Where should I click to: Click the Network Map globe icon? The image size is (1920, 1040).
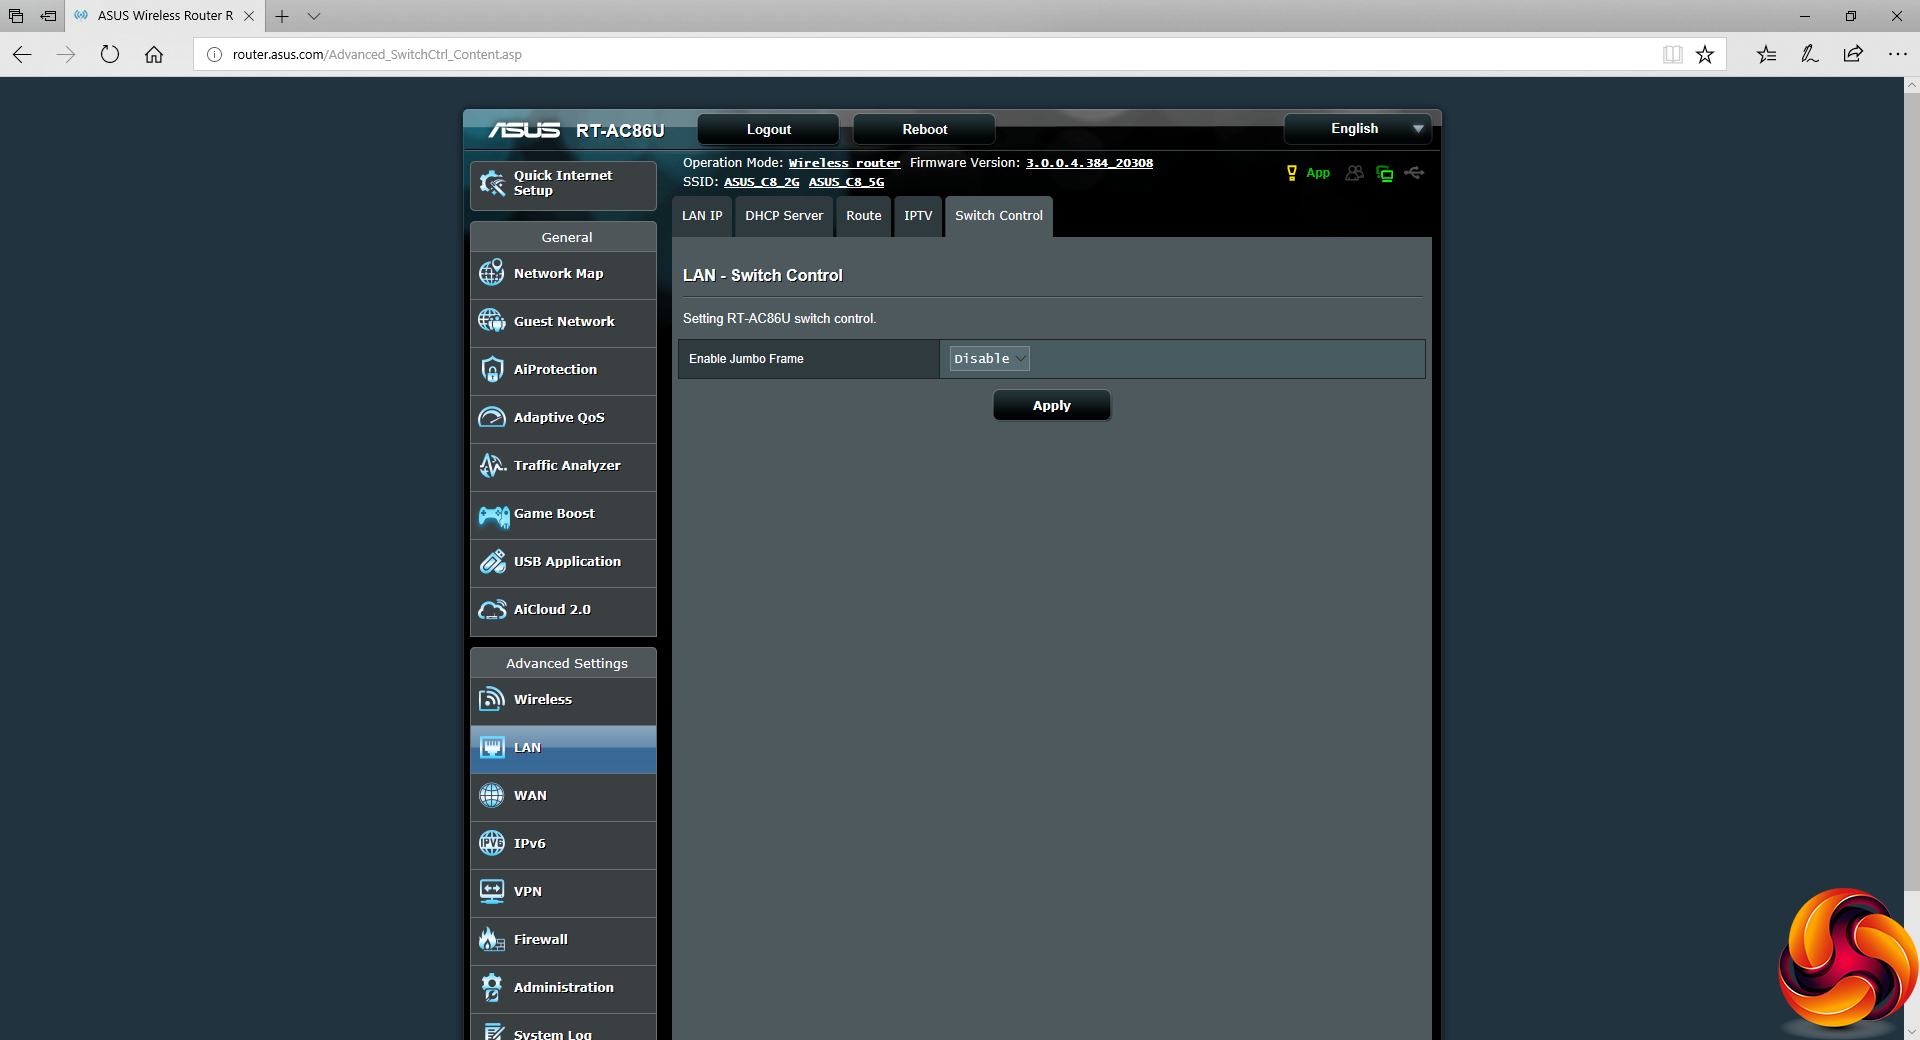491,273
